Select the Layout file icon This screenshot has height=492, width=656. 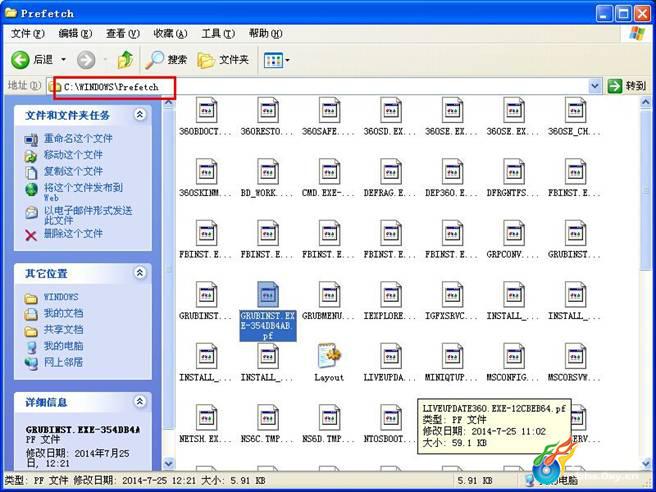click(329, 356)
